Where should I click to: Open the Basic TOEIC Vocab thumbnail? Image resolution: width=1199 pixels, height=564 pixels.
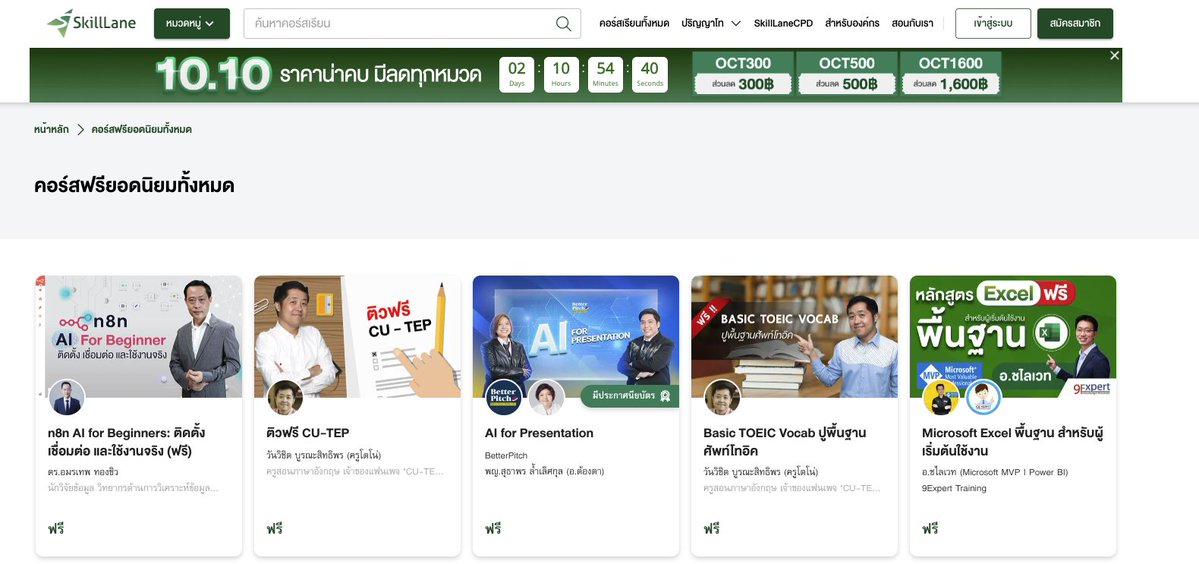tap(794, 336)
